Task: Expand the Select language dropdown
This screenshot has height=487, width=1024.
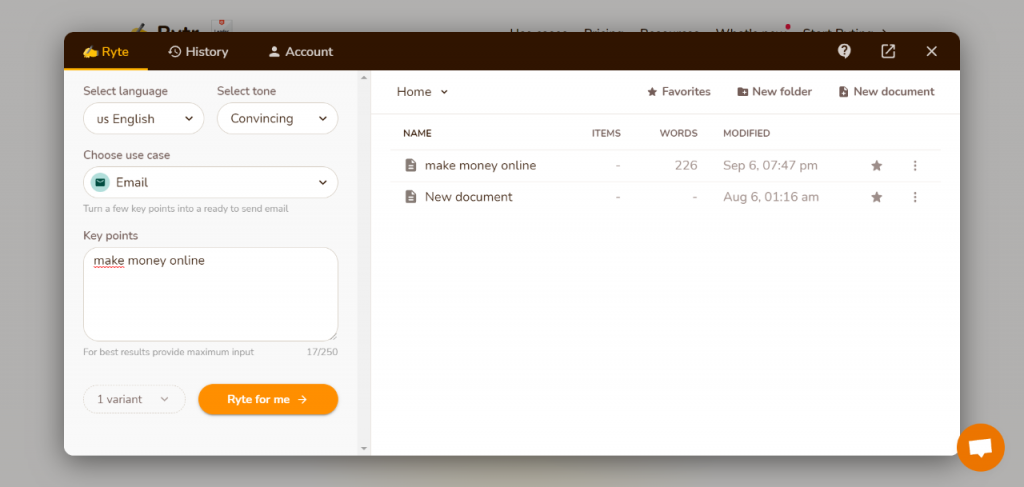Action: tap(143, 119)
